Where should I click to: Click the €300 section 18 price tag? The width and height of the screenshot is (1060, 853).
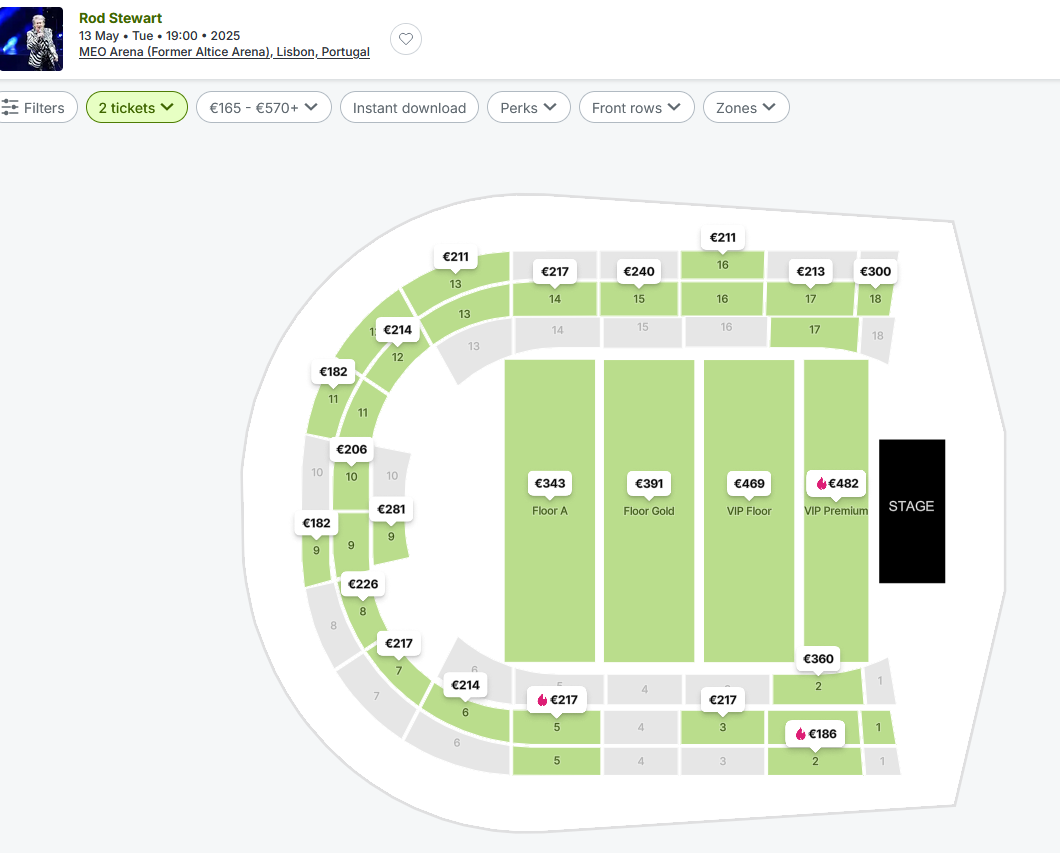coord(875,272)
